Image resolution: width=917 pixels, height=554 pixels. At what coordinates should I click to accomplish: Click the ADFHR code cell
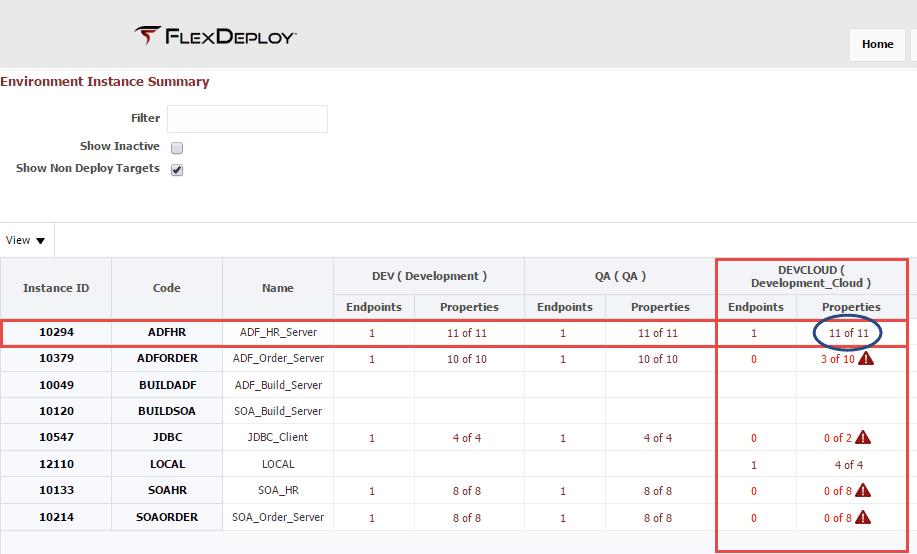coord(167,332)
